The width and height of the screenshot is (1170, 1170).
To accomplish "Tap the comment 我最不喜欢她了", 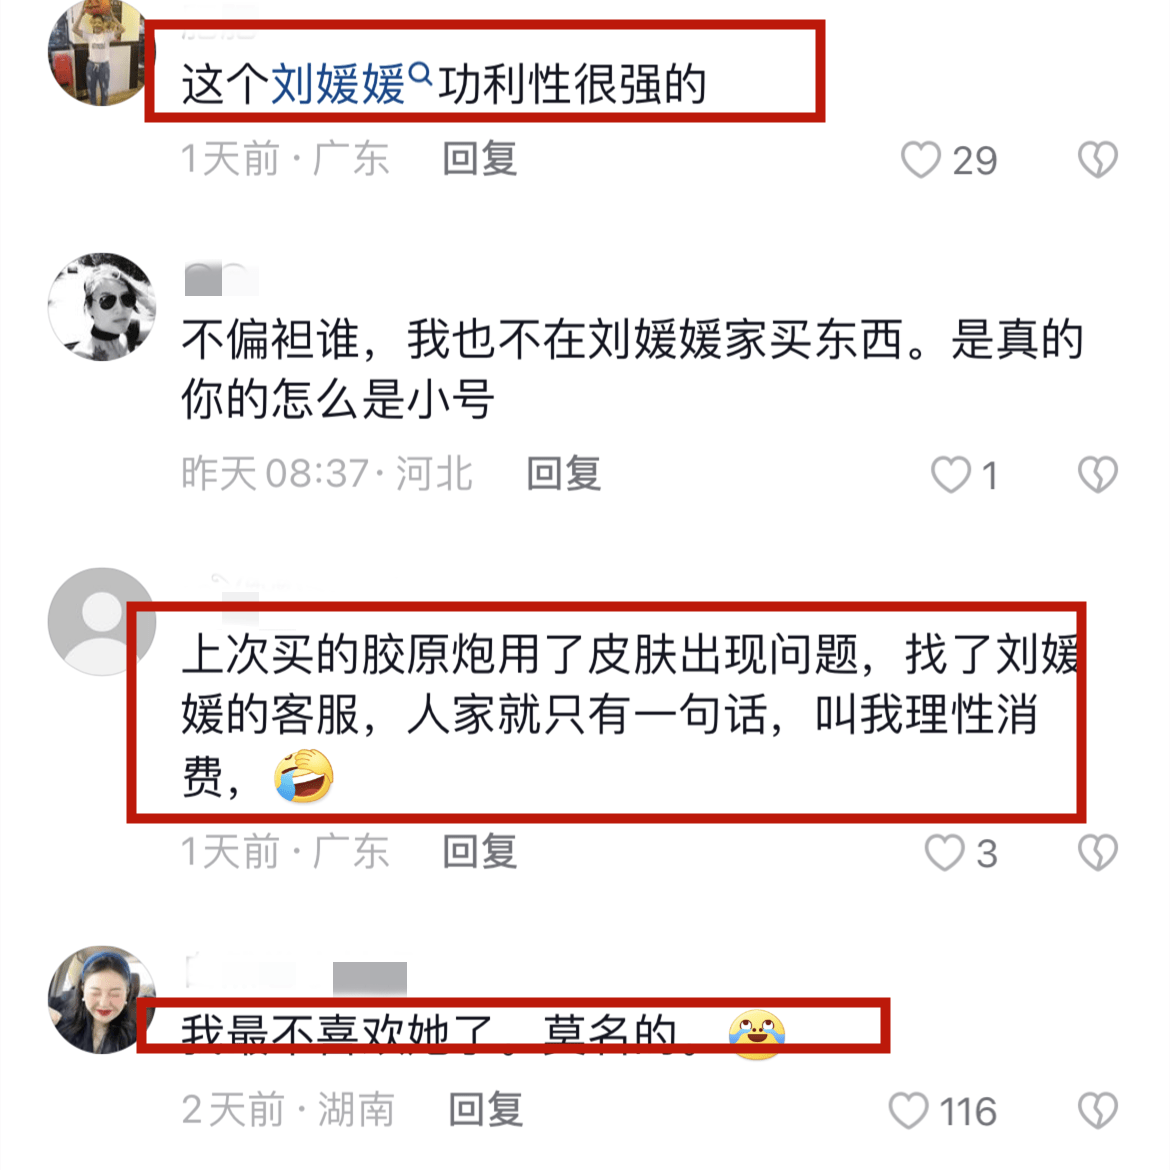I will coord(483,1033).
